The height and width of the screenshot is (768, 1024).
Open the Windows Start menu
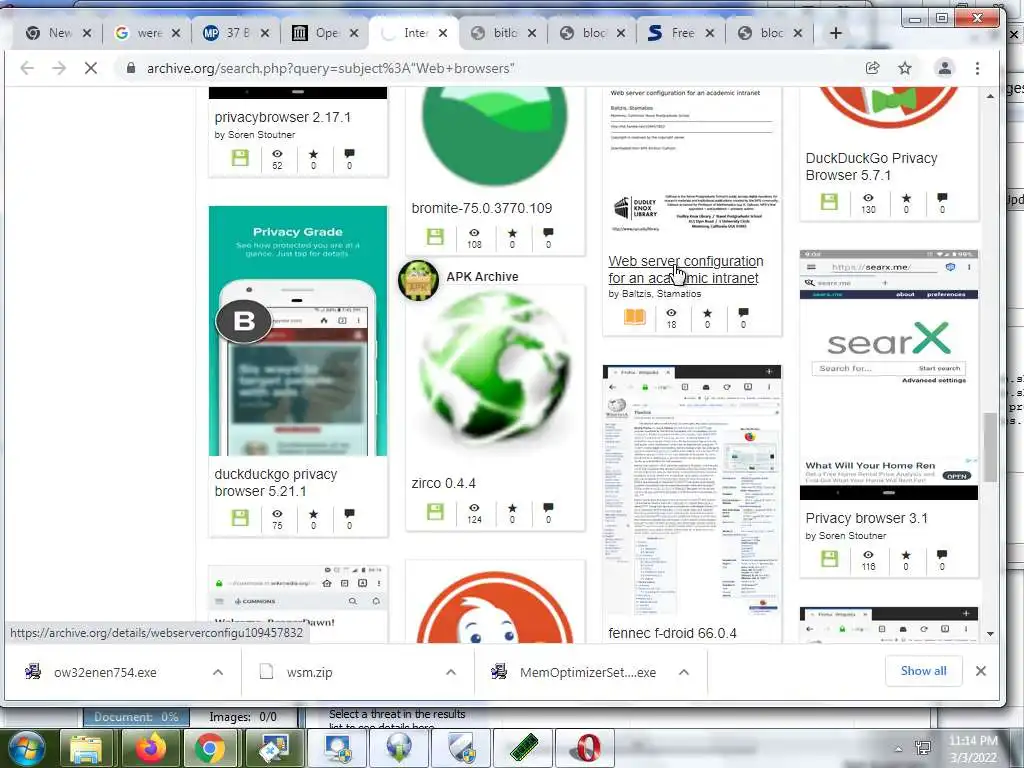click(x=26, y=748)
